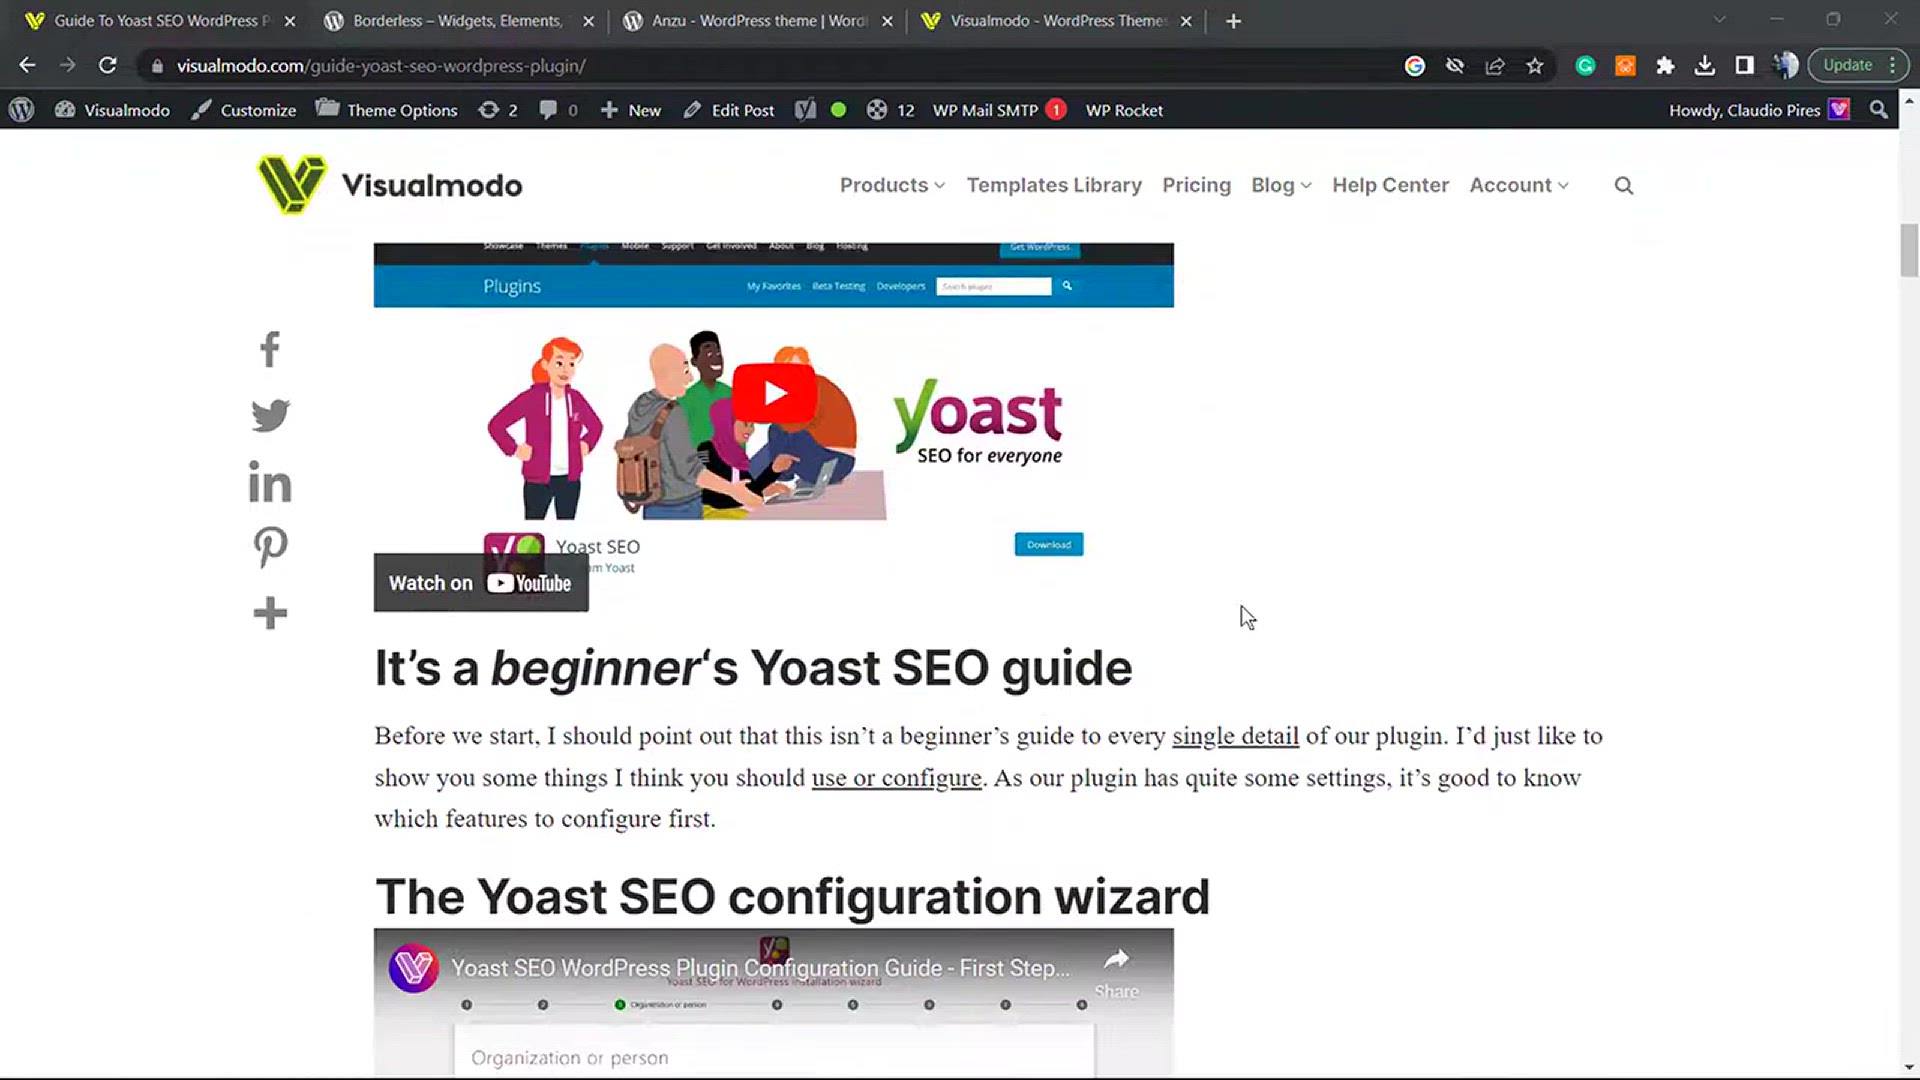Open the browser extensions puzzle icon
Image resolution: width=1920 pixels, height=1080 pixels.
coord(1665,66)
